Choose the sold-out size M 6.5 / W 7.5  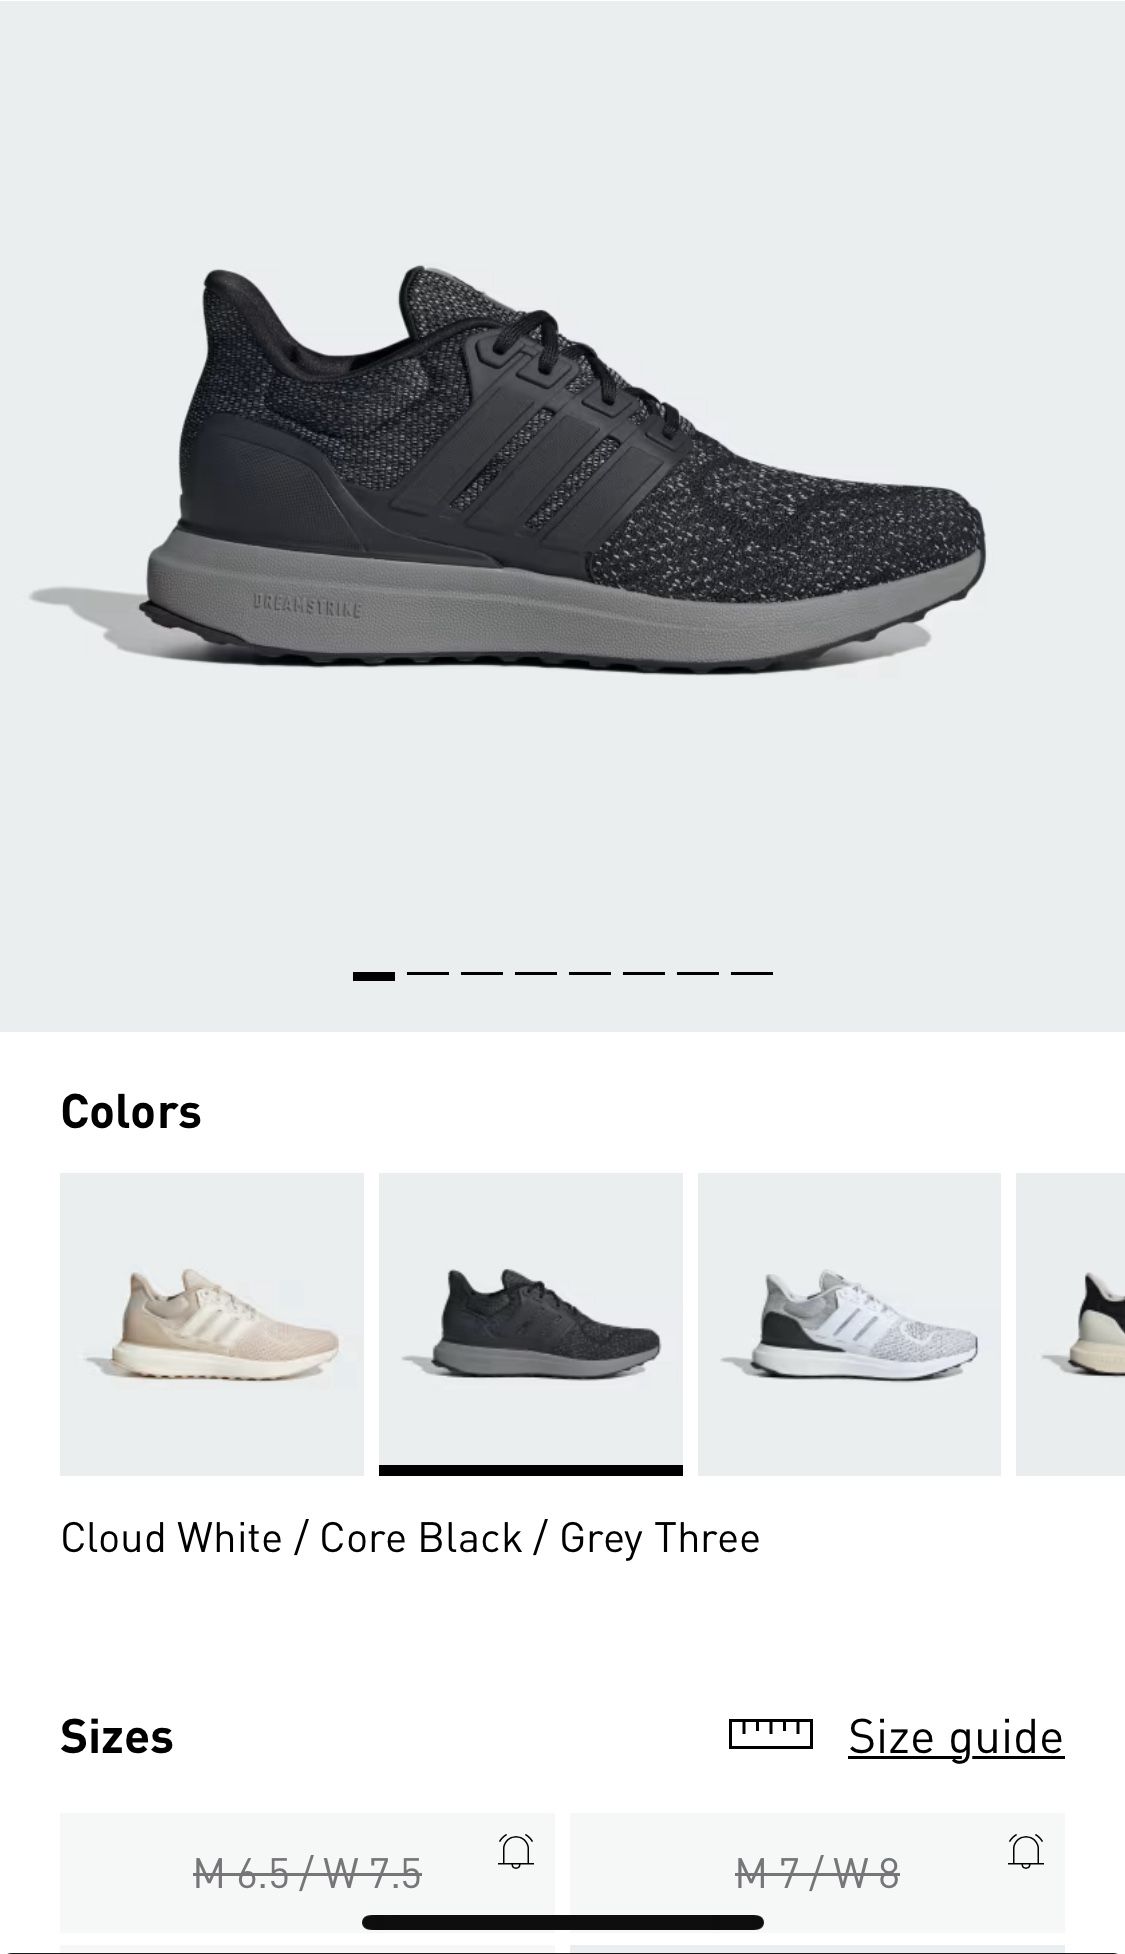(x=307, y=1872)
